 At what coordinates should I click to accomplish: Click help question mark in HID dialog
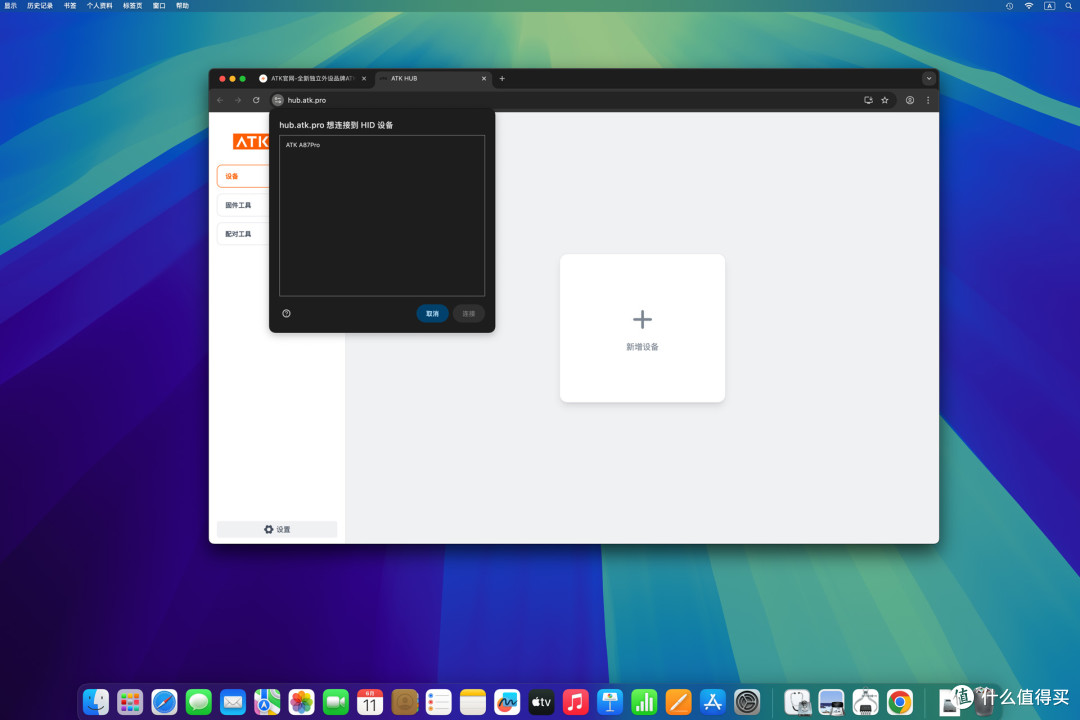pos(287,313)
